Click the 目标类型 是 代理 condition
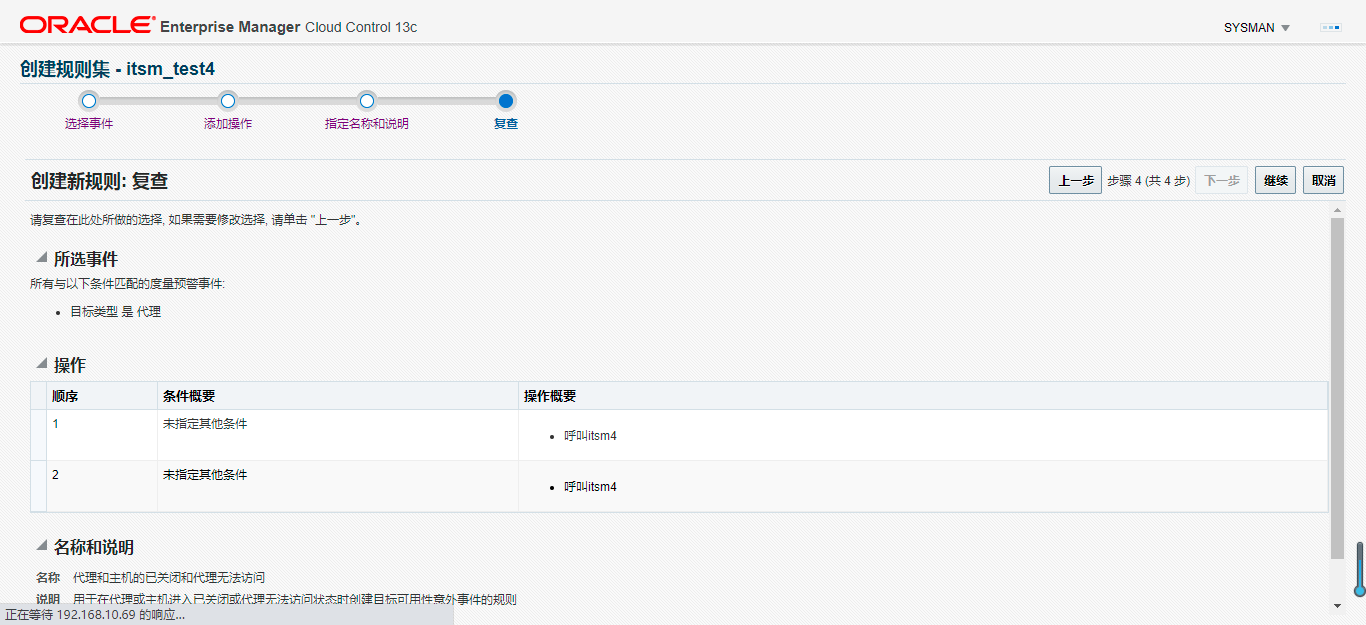This screenshot has height=625, width=1366. coord(115,312)
